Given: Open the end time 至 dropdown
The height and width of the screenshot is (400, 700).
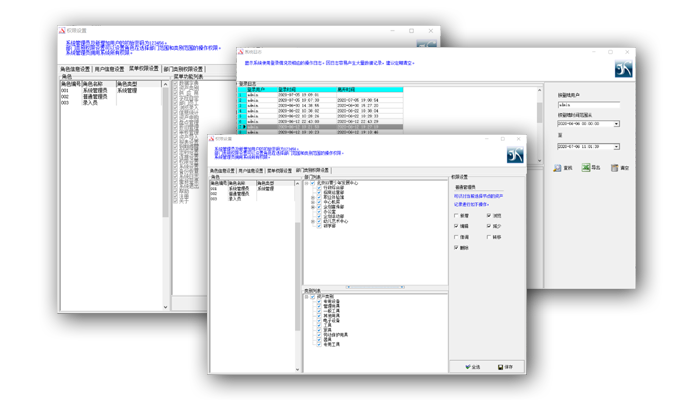Looking at the screenshot, I should tap(618, 147).
